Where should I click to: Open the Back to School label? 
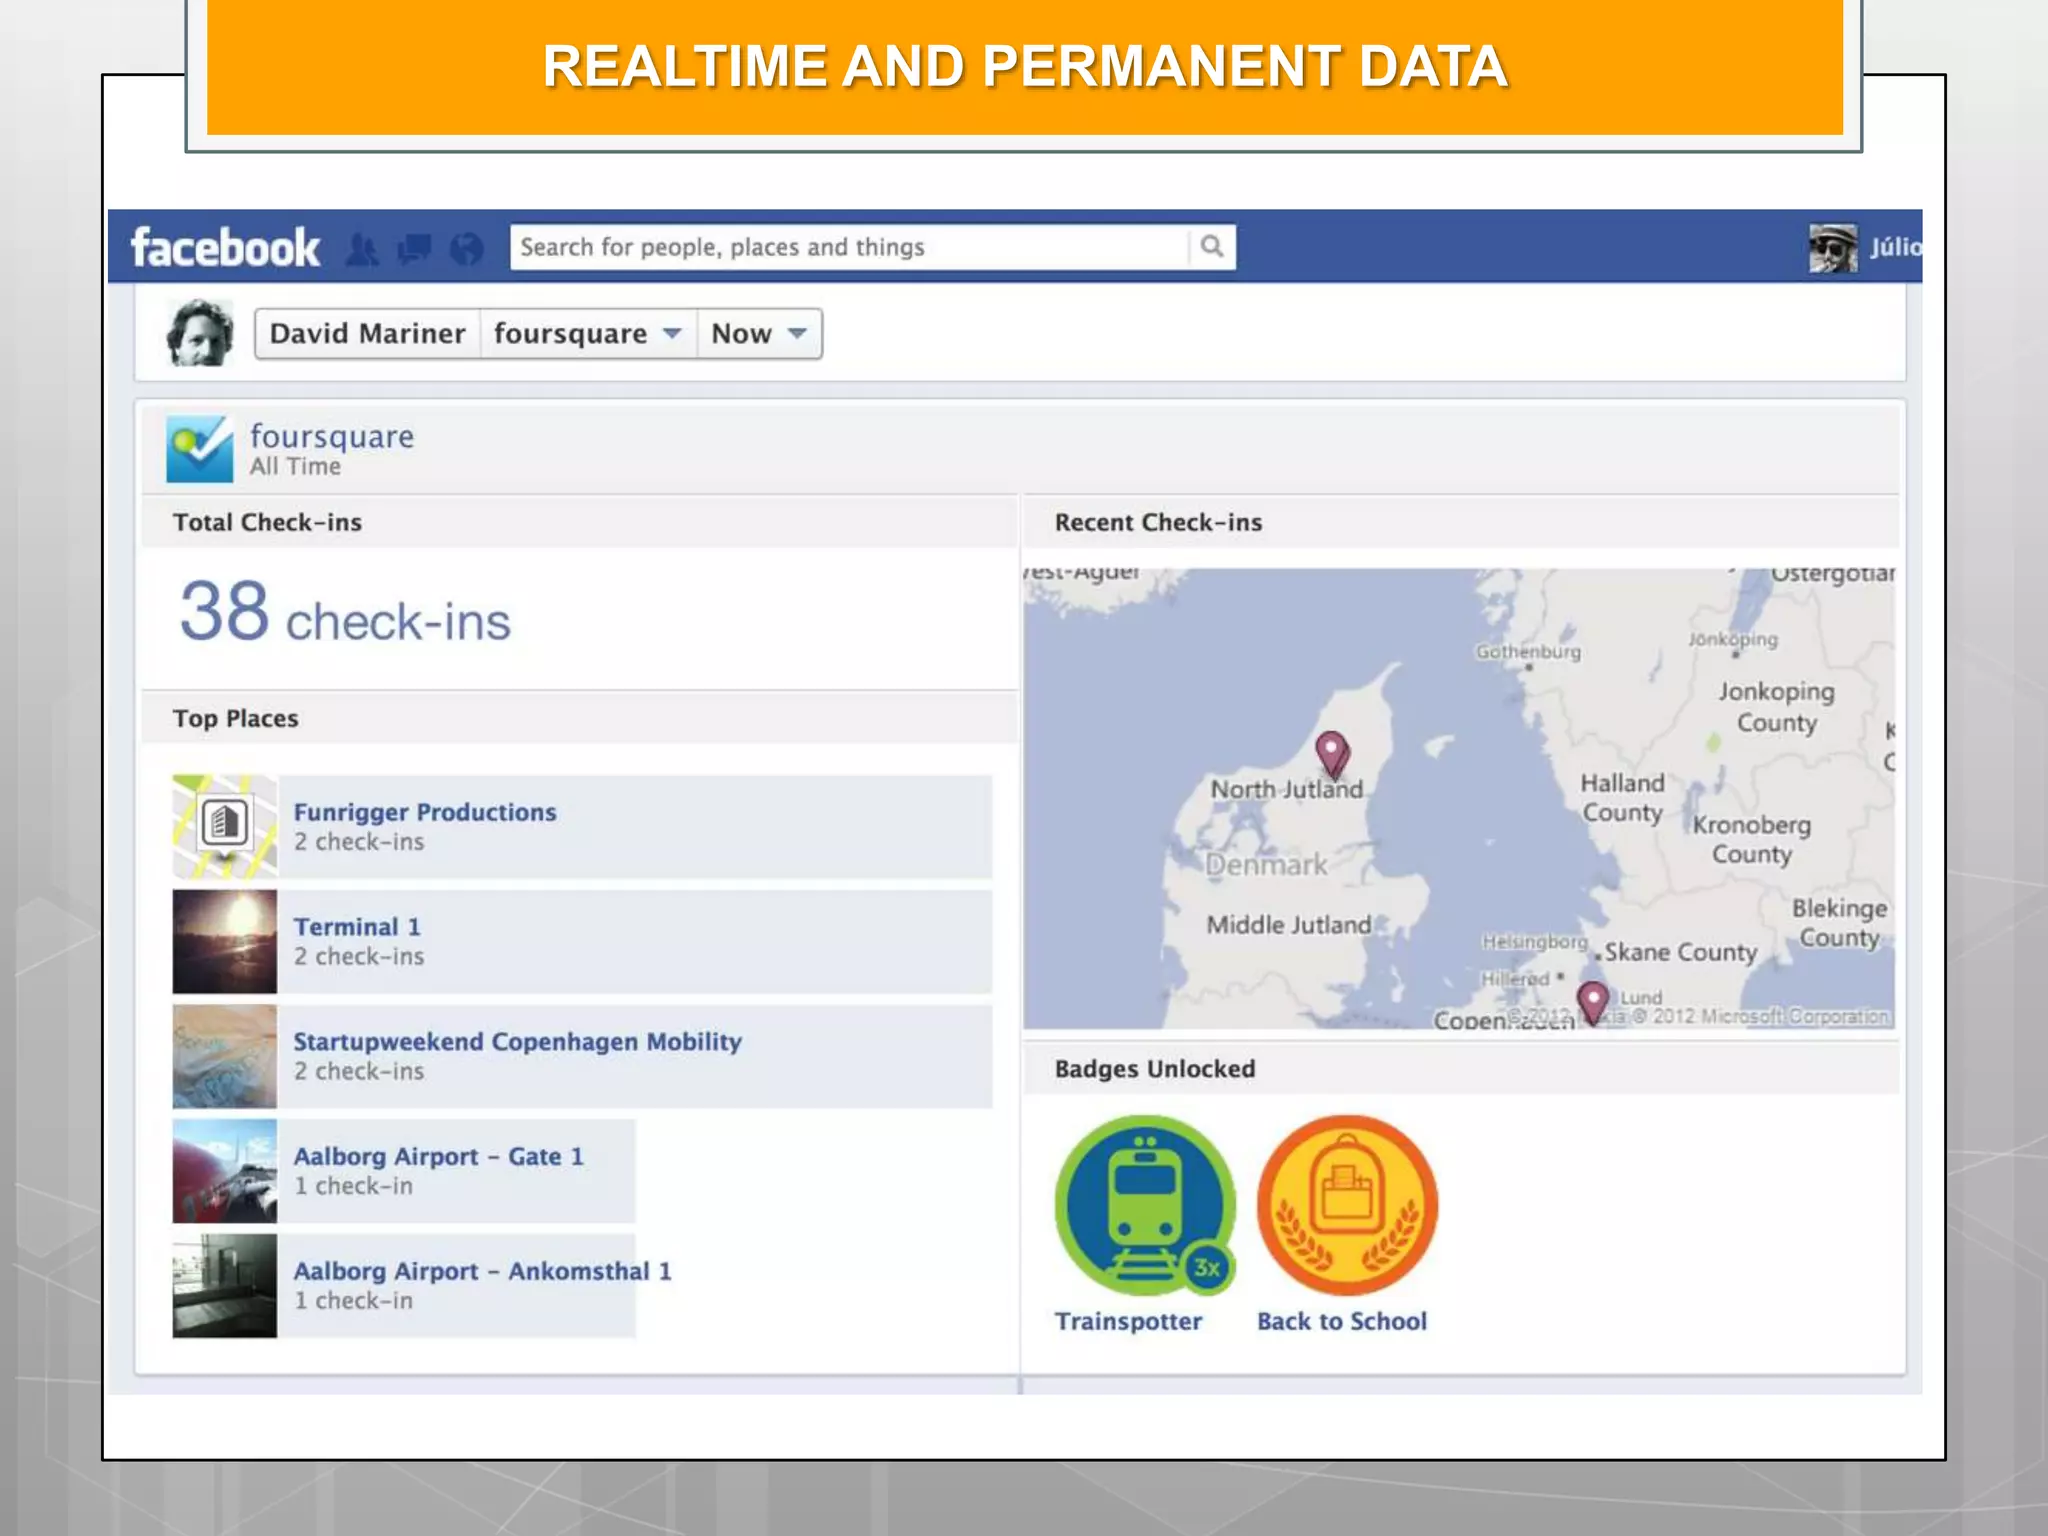(x=1342, y=1321)
